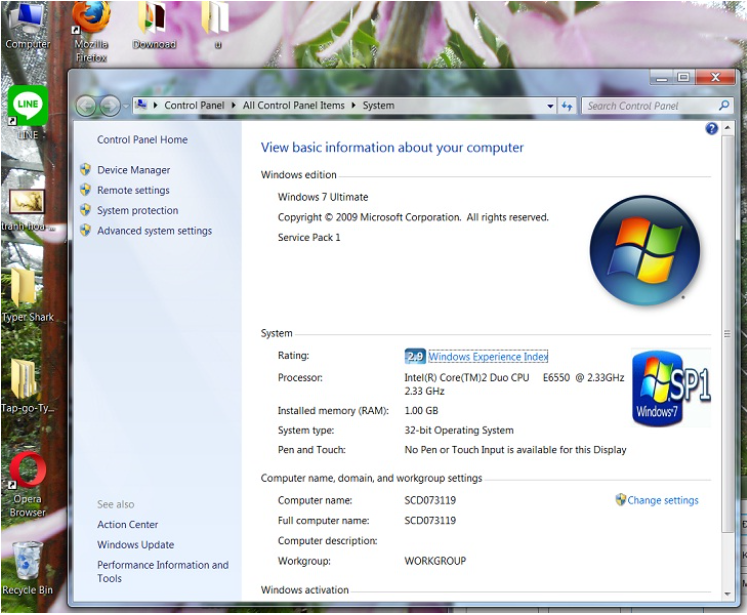The height and width of the screenshot is (615, 747).
Task: Go to Control Panel Home
Action: click(142, 140)
